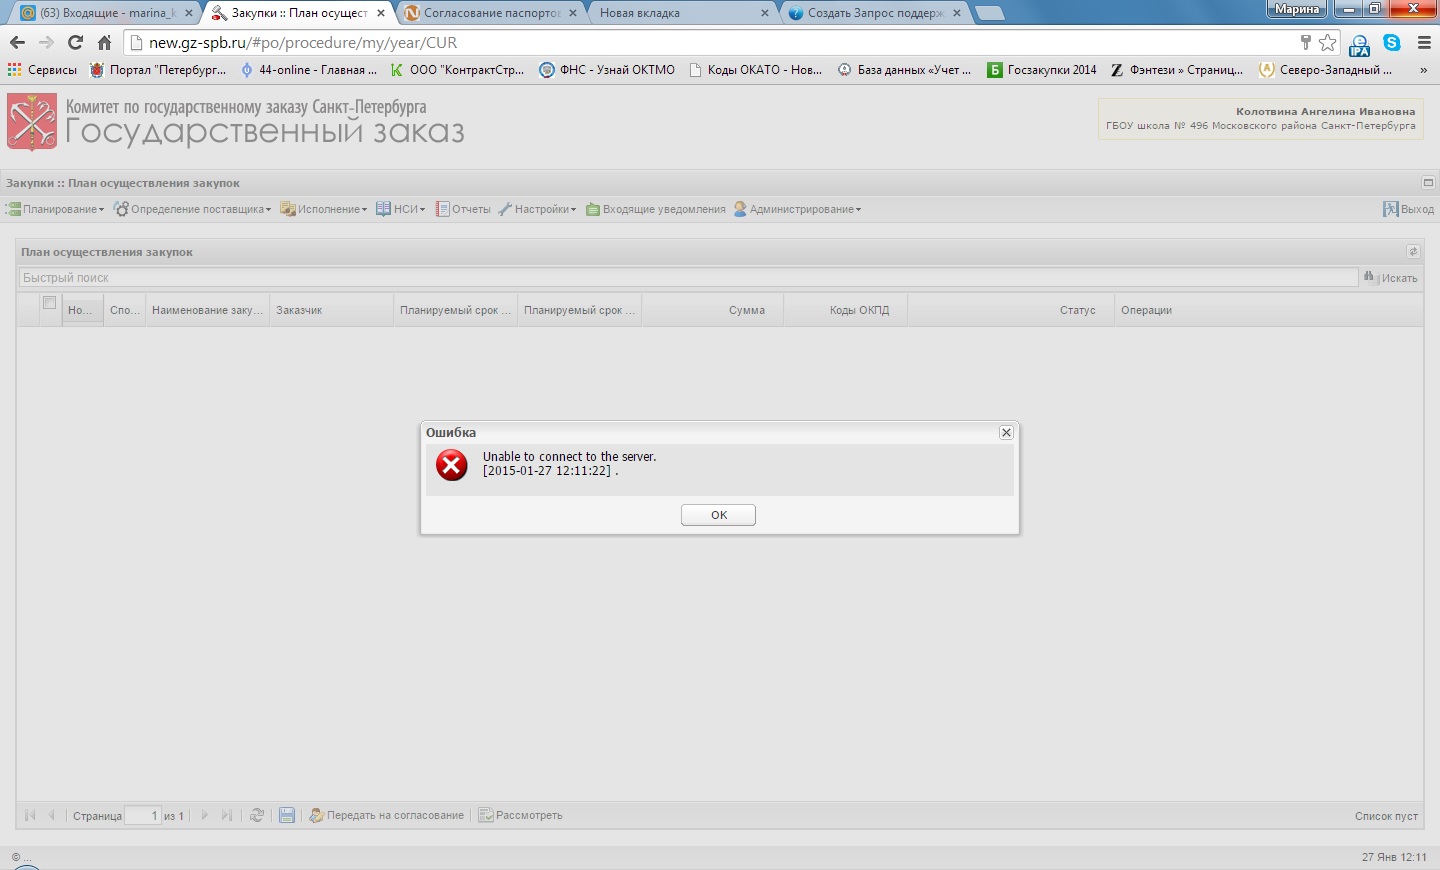This screenshot has height=870, width=1440.
Task: Click the browser Home icon
Action: pos(104,42)
